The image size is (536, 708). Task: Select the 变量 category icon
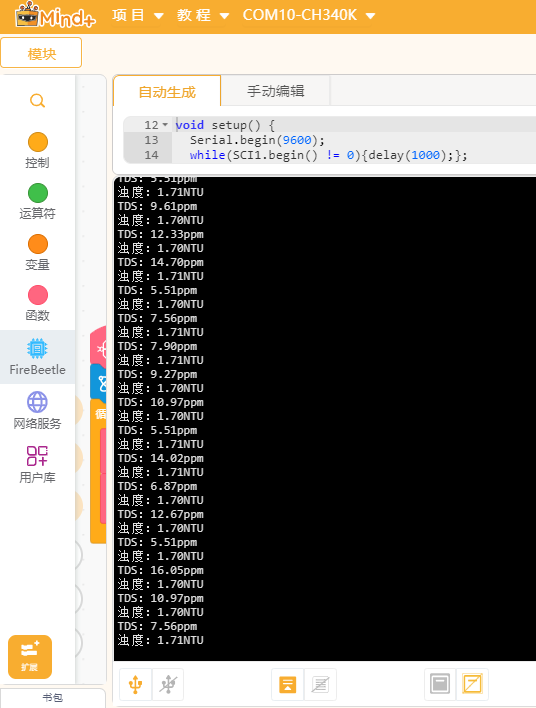pyautogui.click(x=38, y=244)
